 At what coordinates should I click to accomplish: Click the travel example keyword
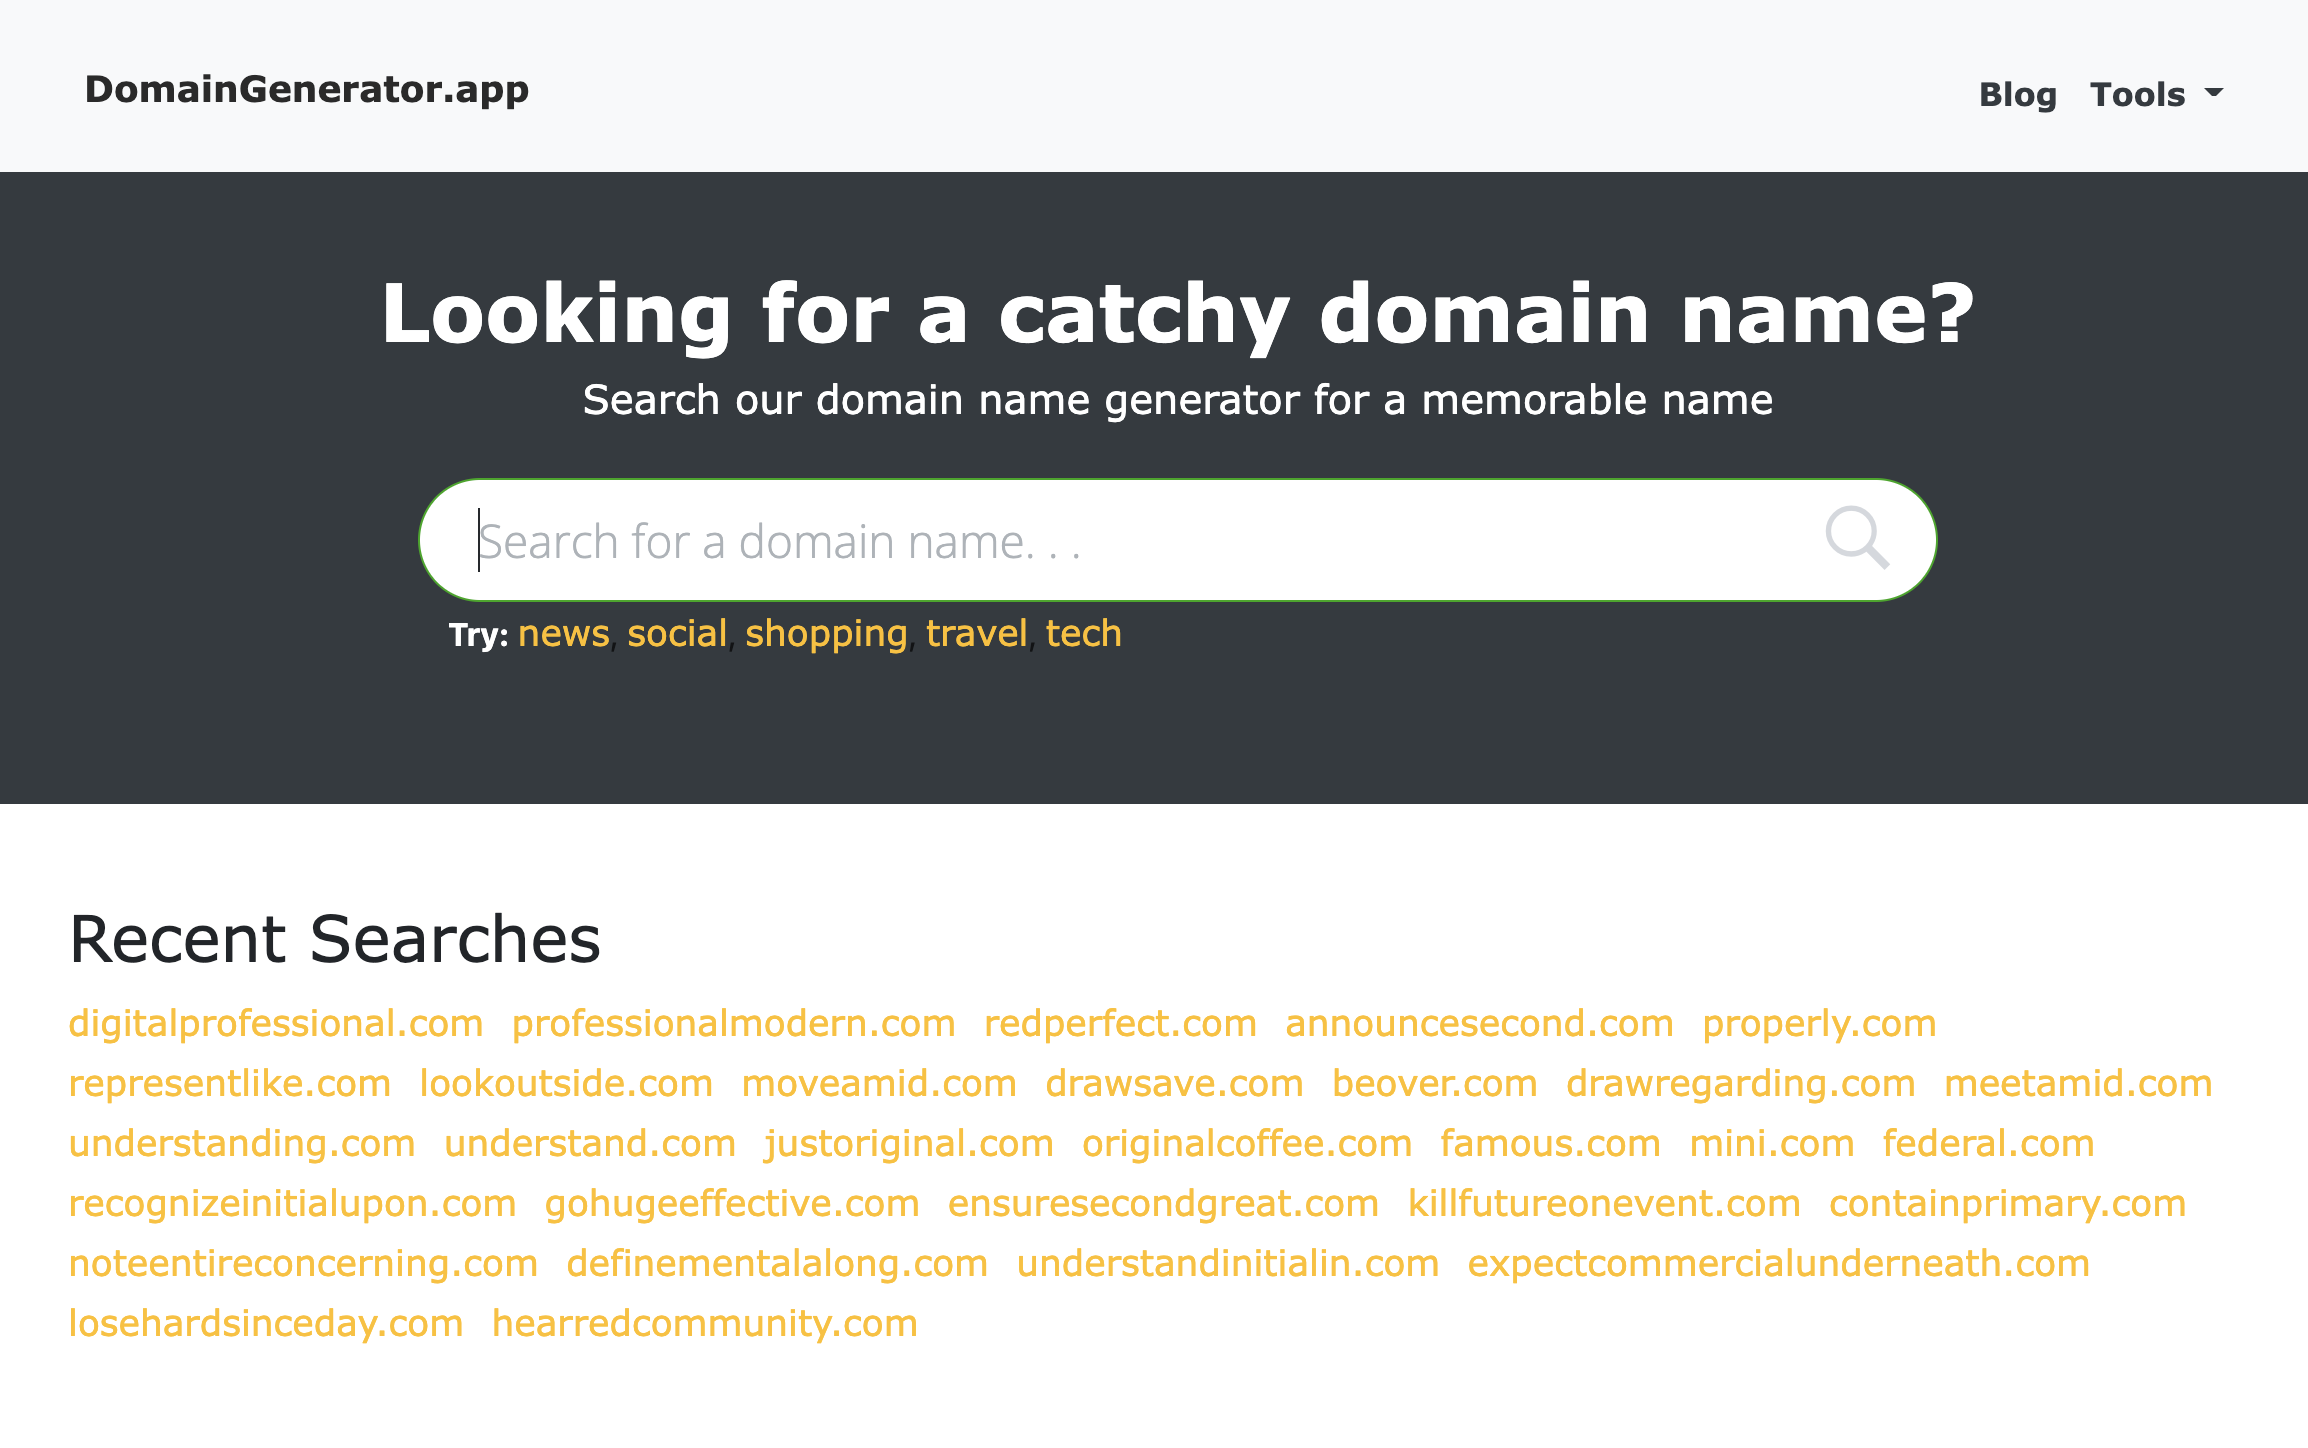977,633
